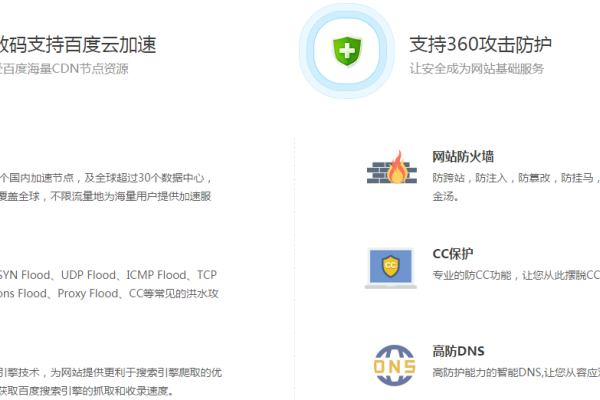The width and height of the screenshot is (600, 400).
Task: Click the heading about 百度云加速
Action: pos(78,44)
